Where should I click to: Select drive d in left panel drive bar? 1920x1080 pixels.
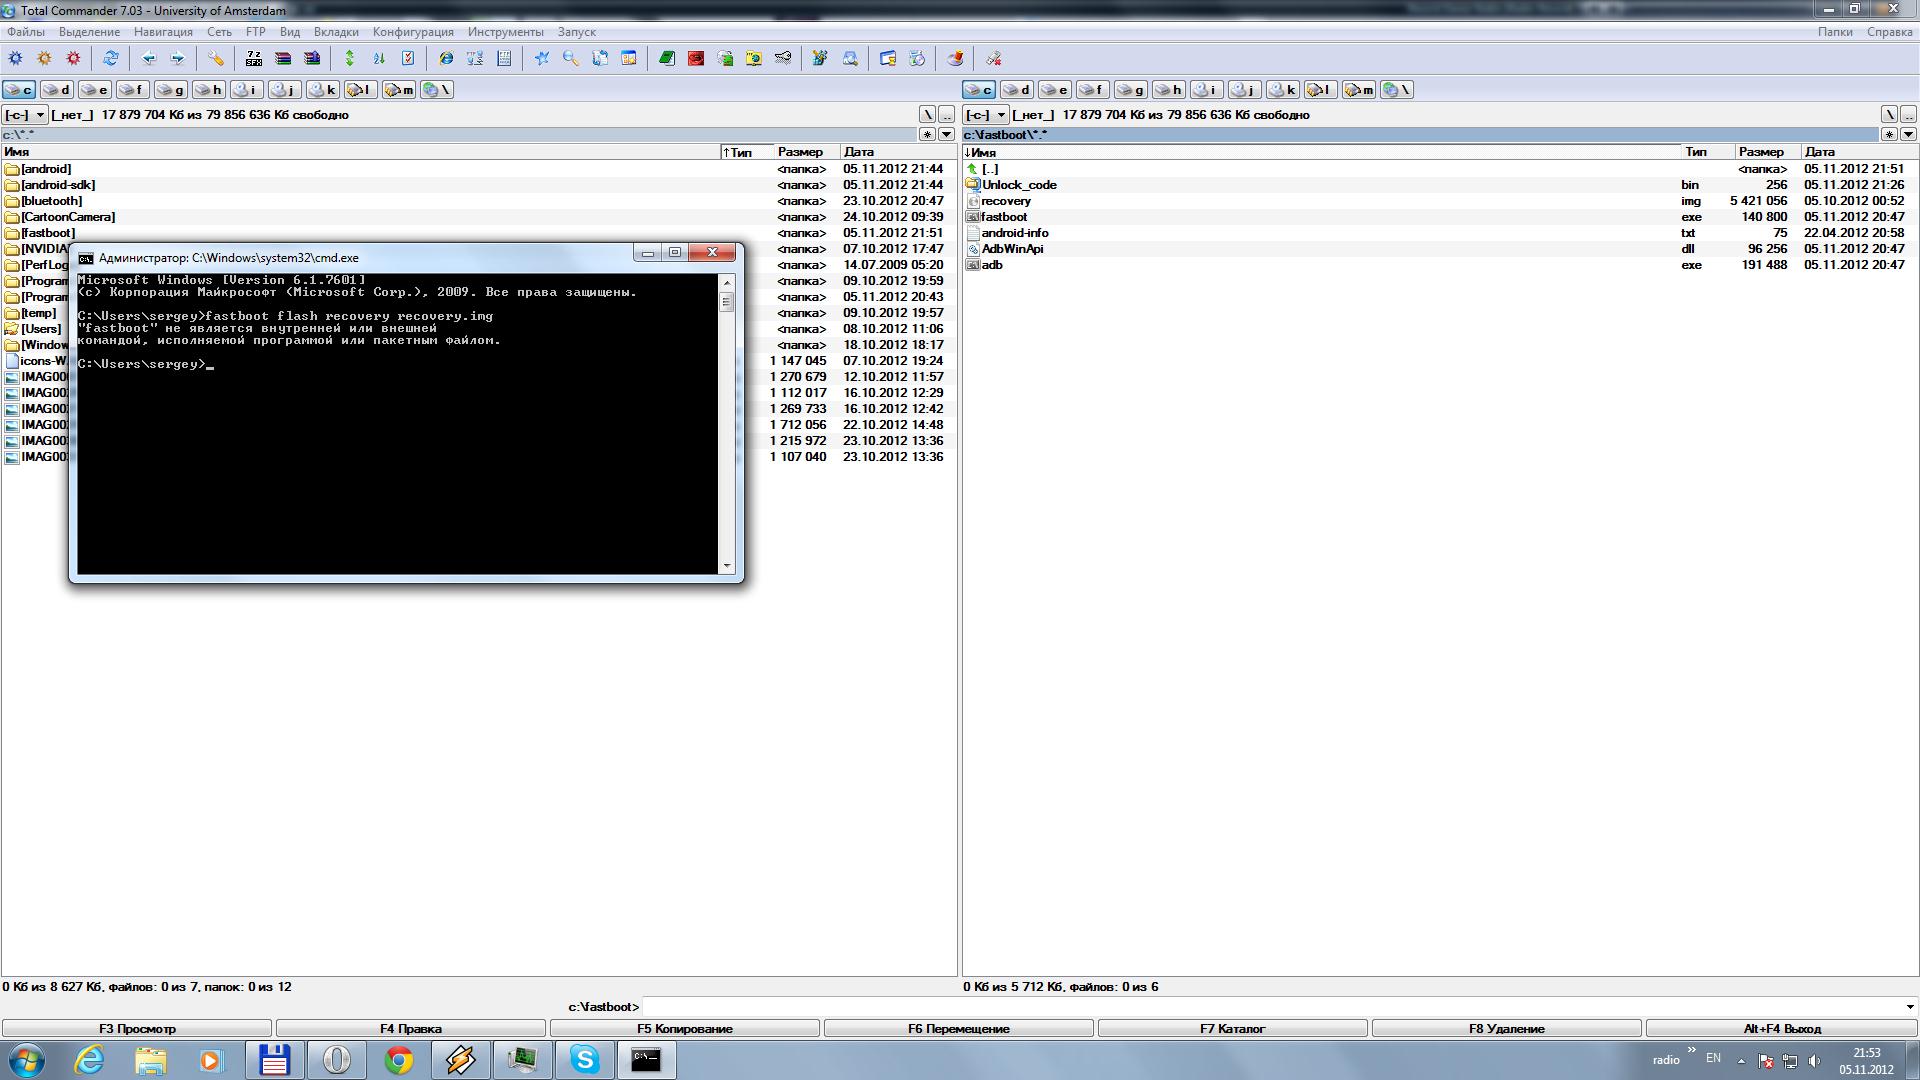tap(57, 90)
